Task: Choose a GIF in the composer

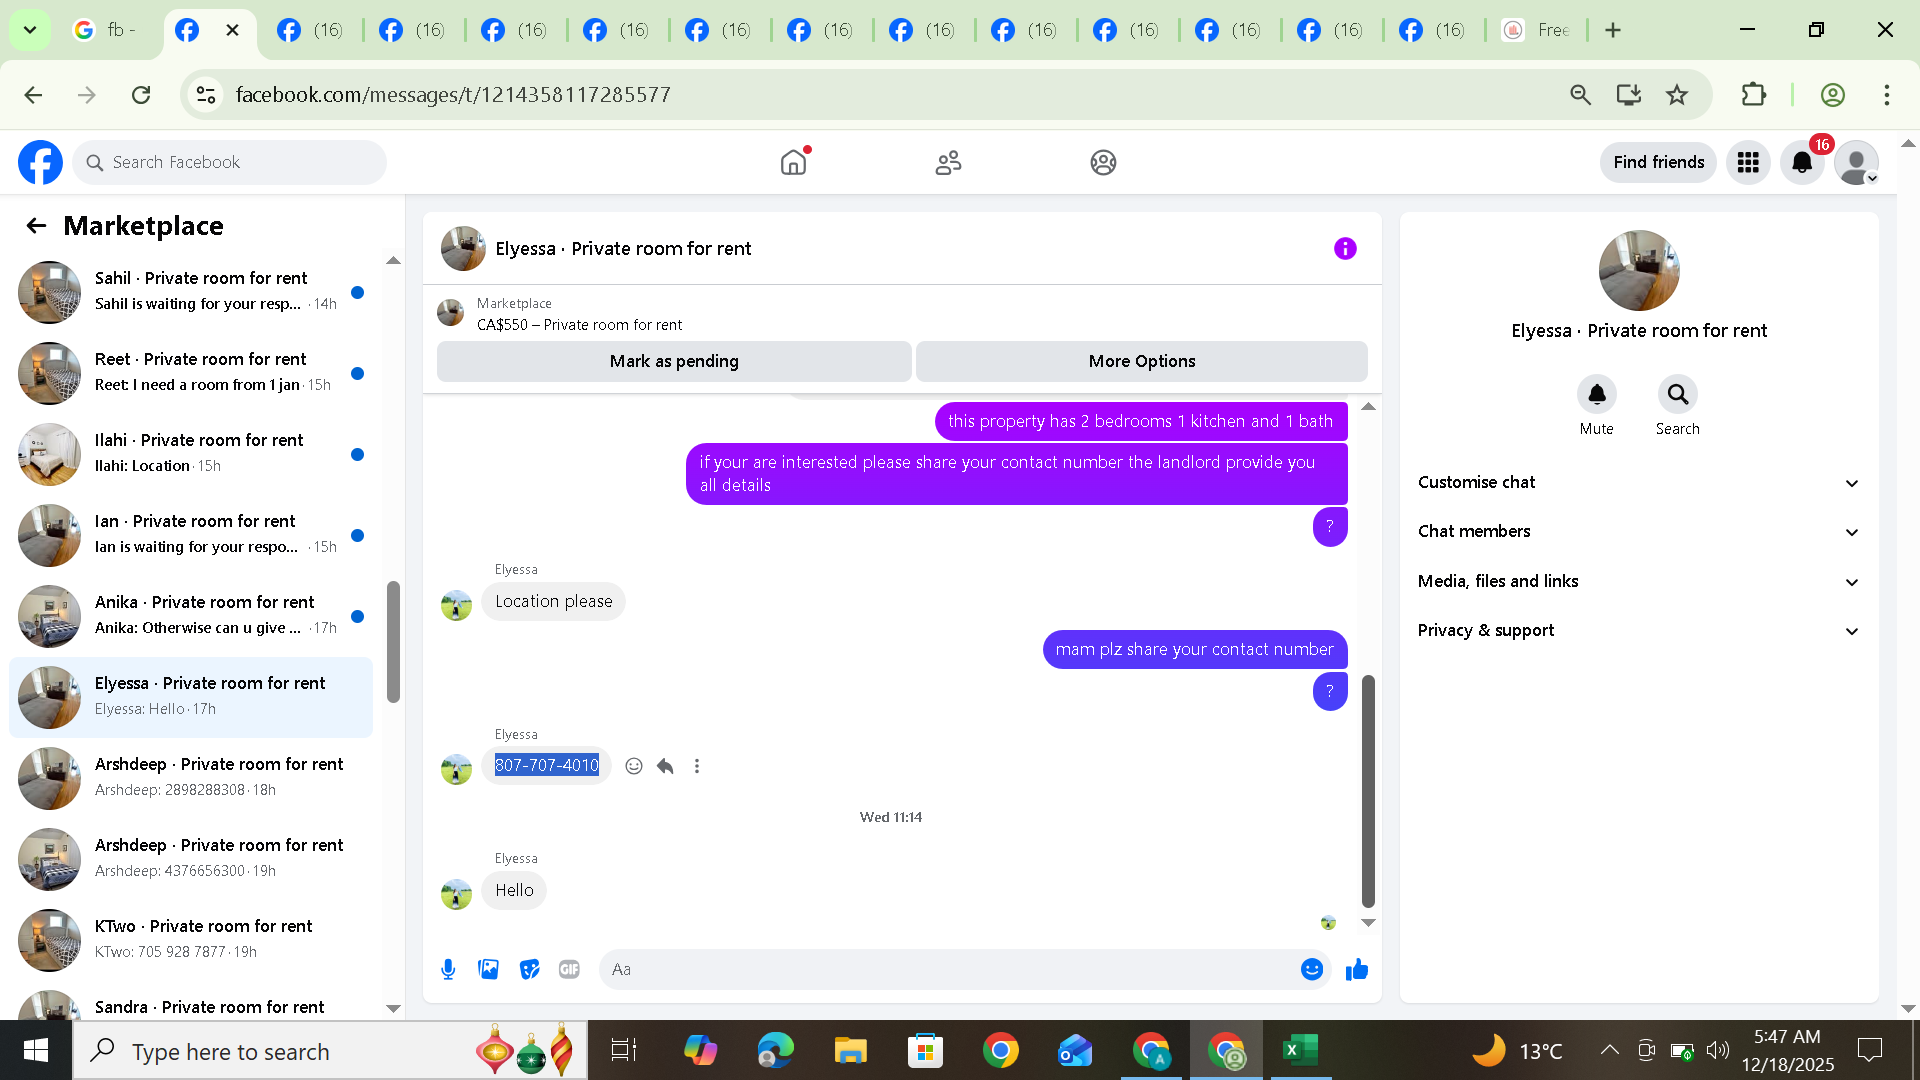Action: coord(569,969)
